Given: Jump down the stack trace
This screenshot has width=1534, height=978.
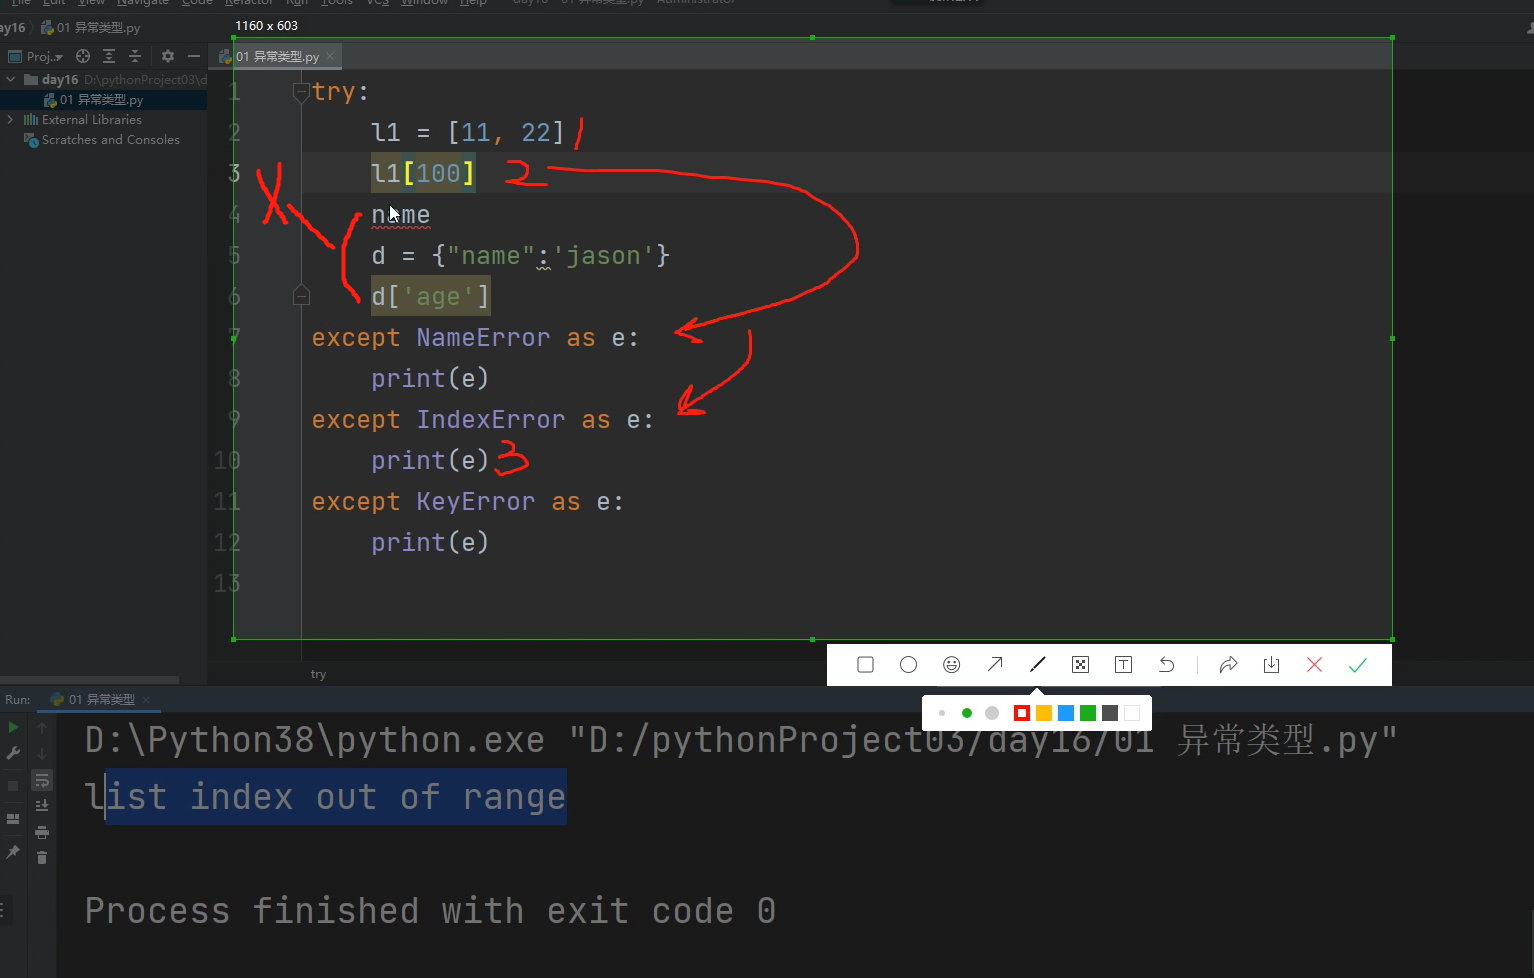Looking at the screenshot, I should pos(42,754).
